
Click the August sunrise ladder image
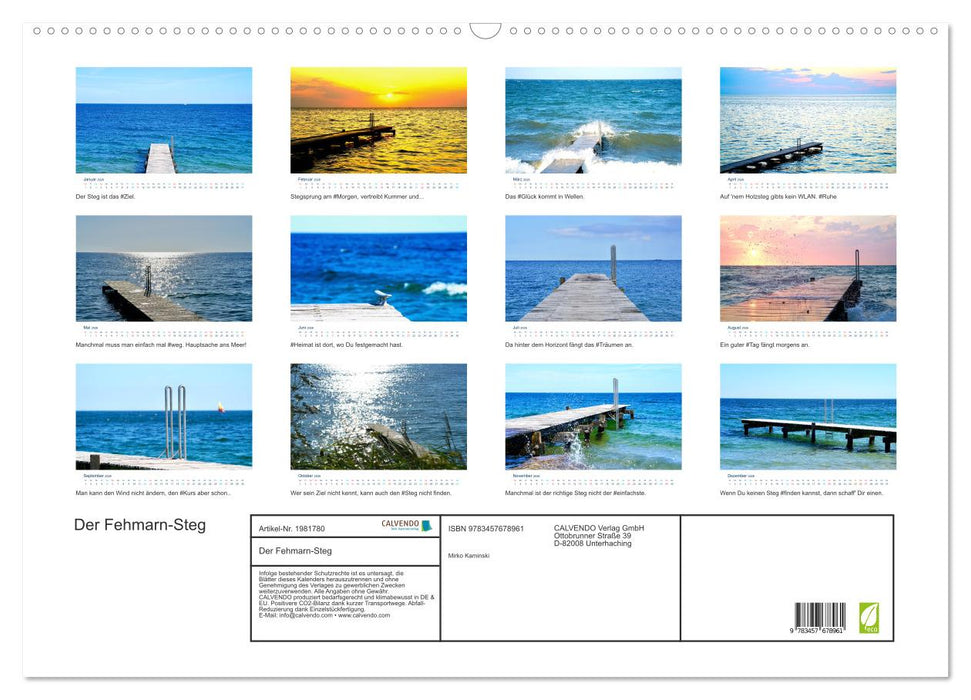pos(808,268)
